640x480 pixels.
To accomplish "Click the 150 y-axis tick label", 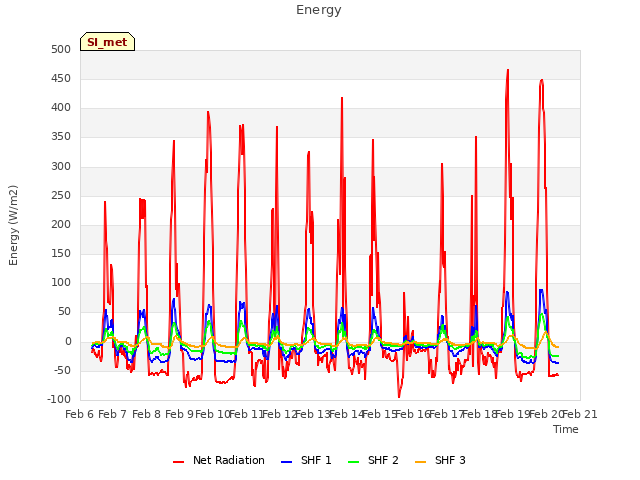I will [61, 253].
